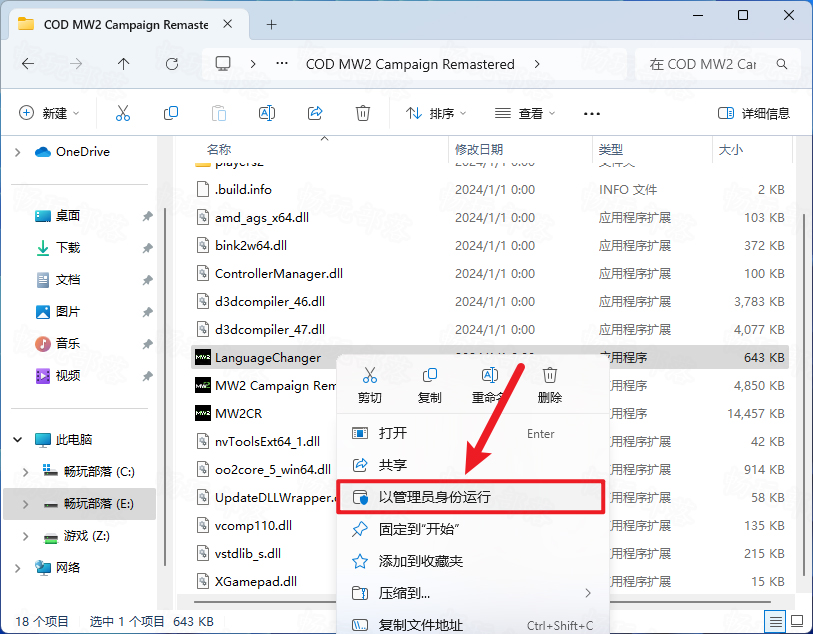Expand the 网络 tree node
The image size is (813, 634).
coord(18,568)
